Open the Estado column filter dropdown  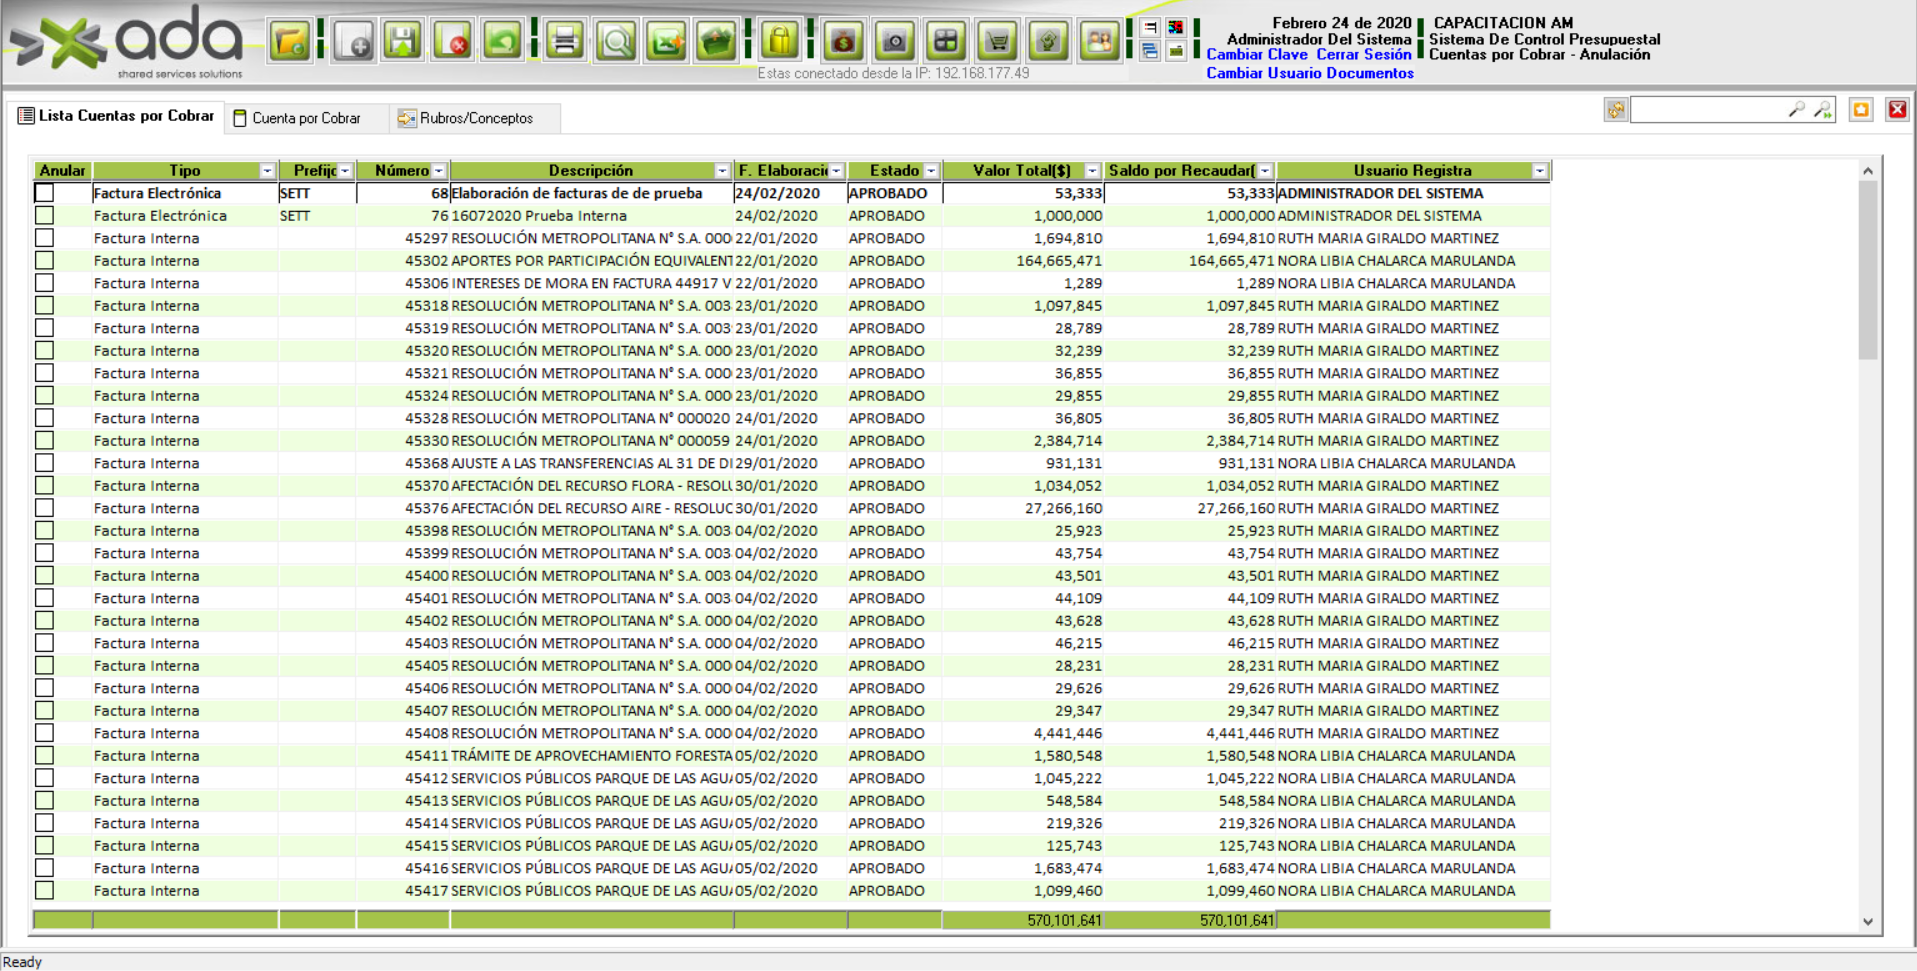pos(930,171)
